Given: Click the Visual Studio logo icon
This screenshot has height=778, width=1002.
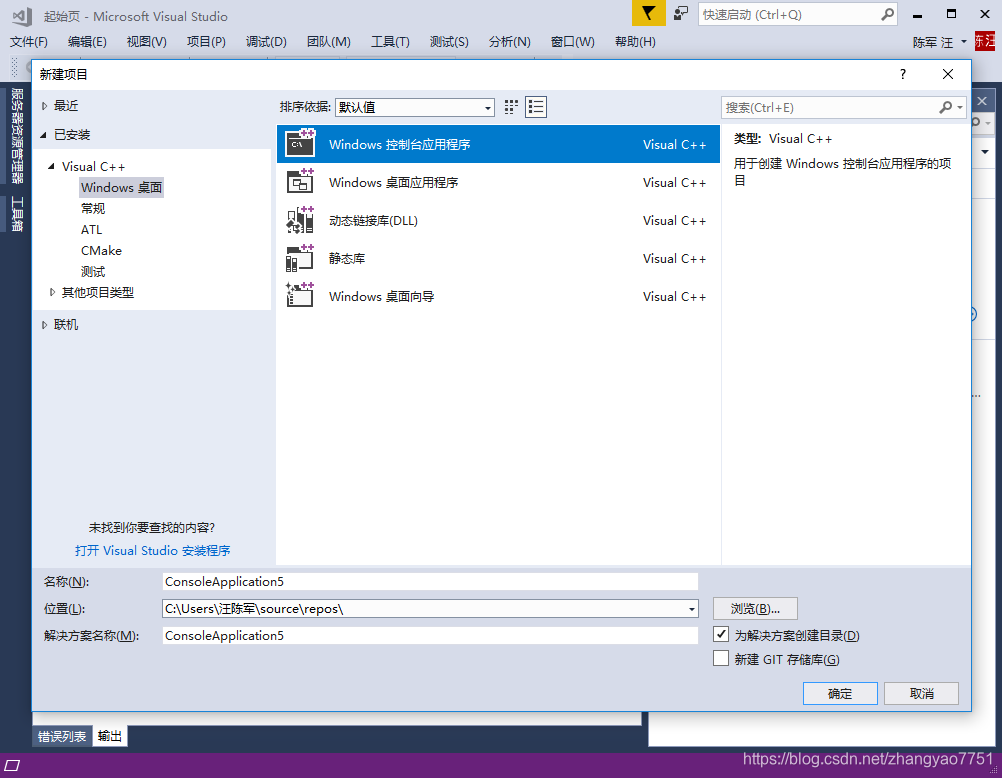Looking at the screenshot, I should coord(22,16).
